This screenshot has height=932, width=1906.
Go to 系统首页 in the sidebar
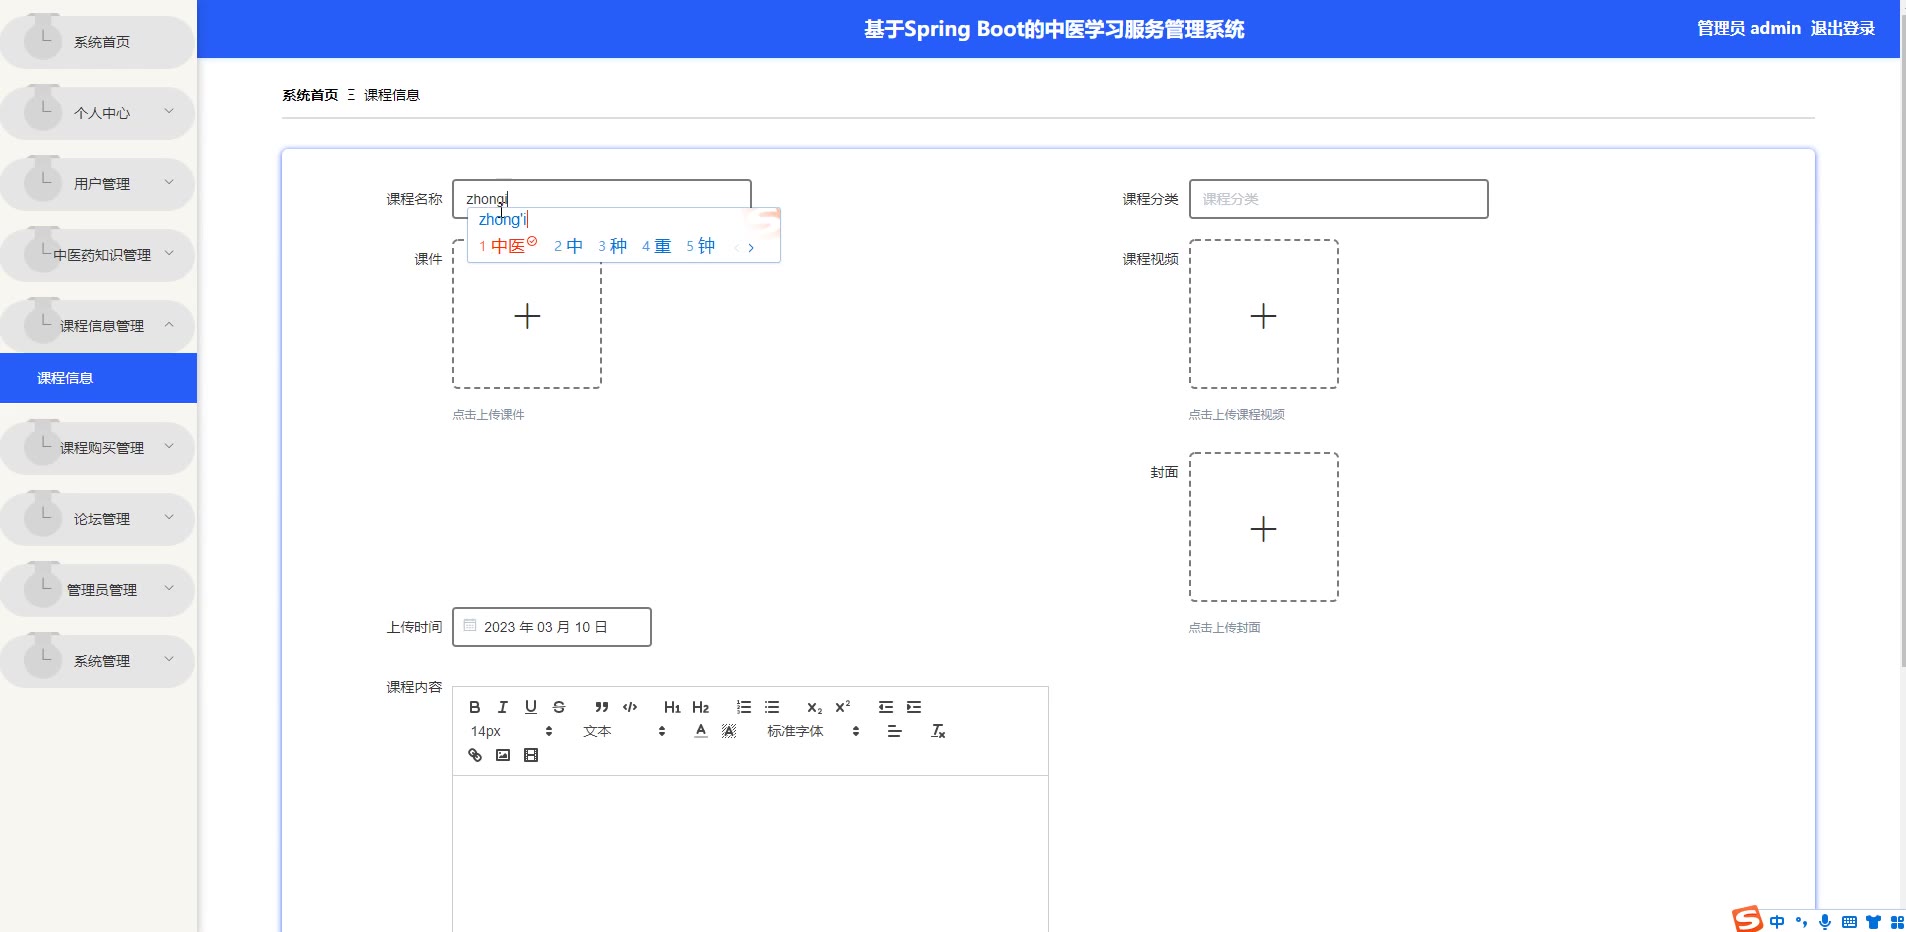coord(97,42)
